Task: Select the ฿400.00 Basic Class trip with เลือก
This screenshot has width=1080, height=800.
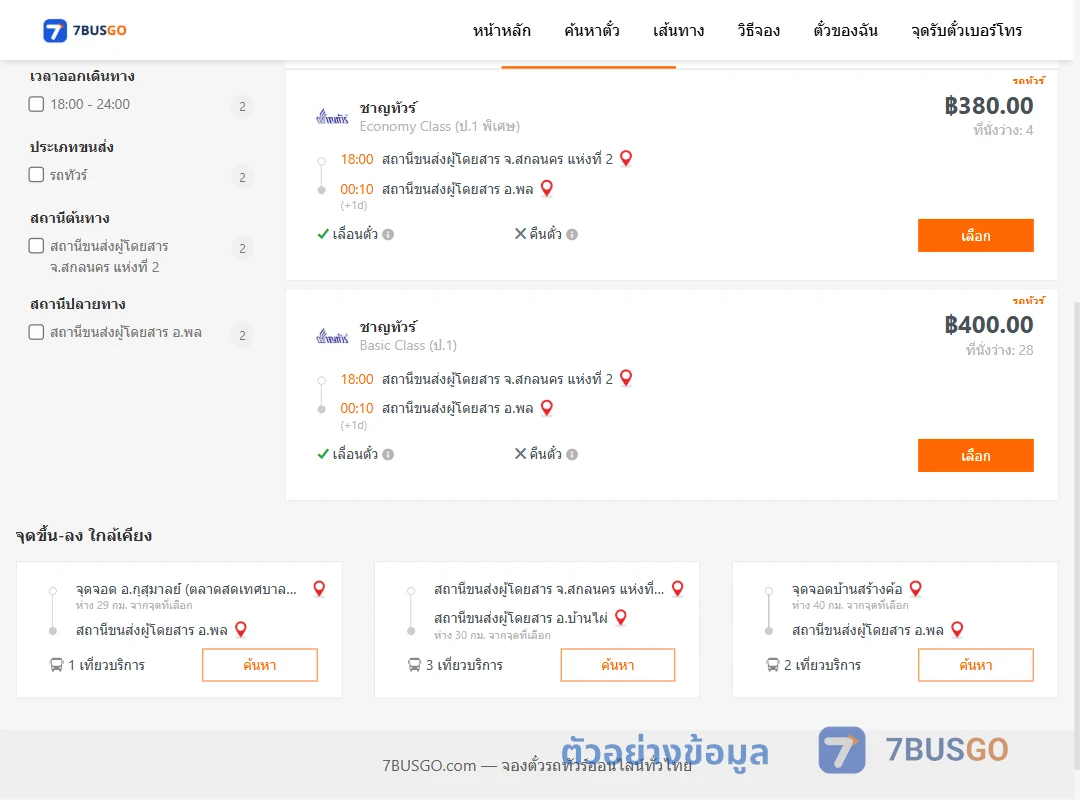Action: (975, 455)
